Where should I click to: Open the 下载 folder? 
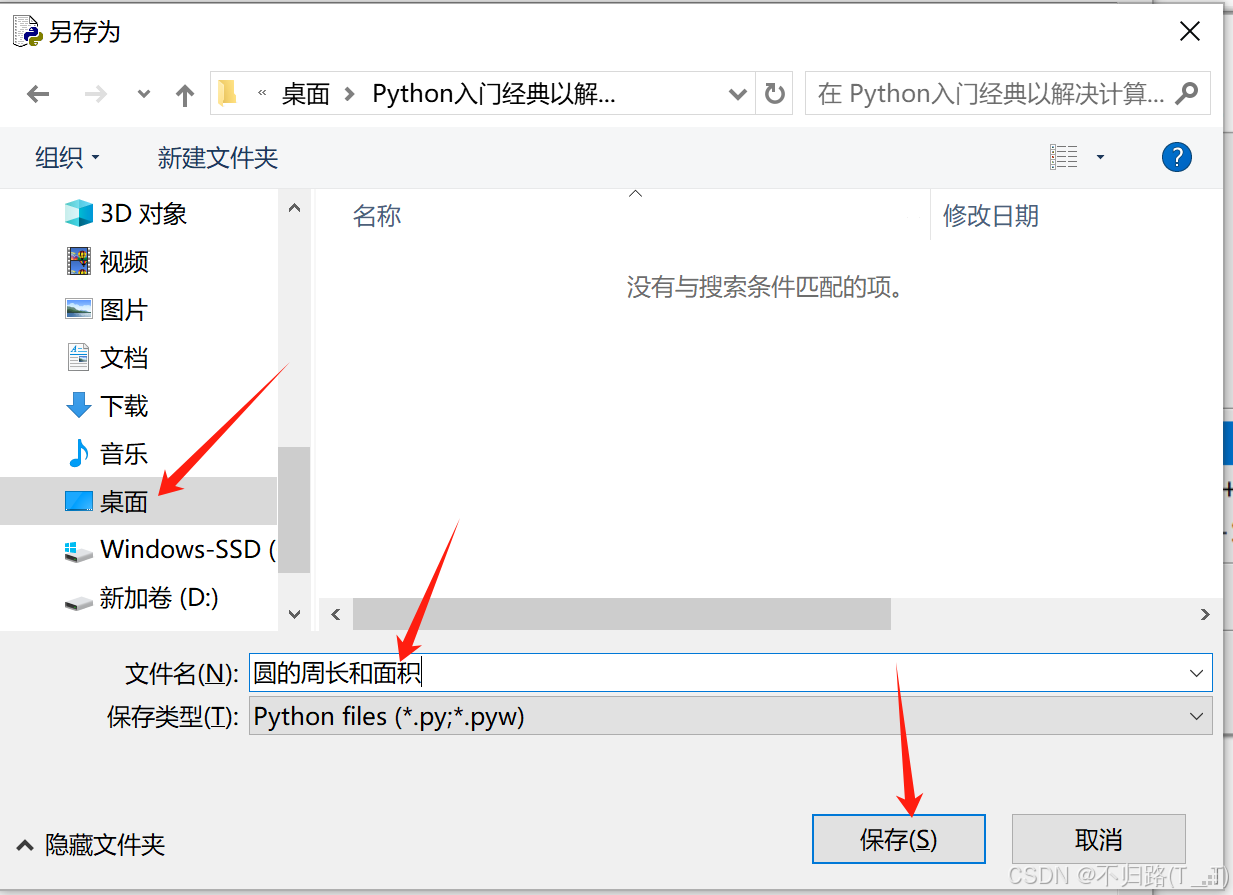coord(121,405)
